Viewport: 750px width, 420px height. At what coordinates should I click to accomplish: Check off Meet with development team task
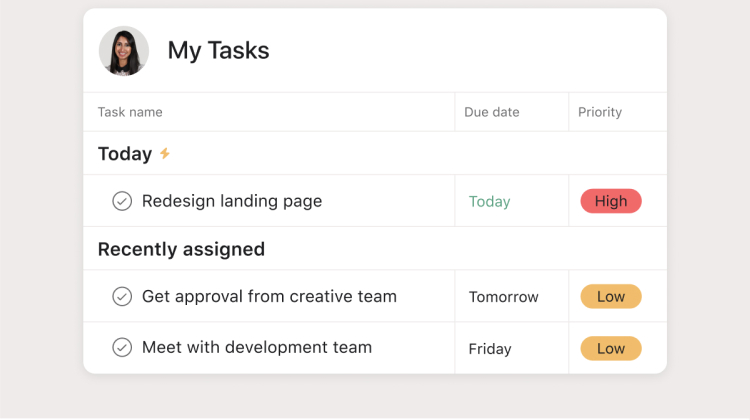[x=122, y=348]
